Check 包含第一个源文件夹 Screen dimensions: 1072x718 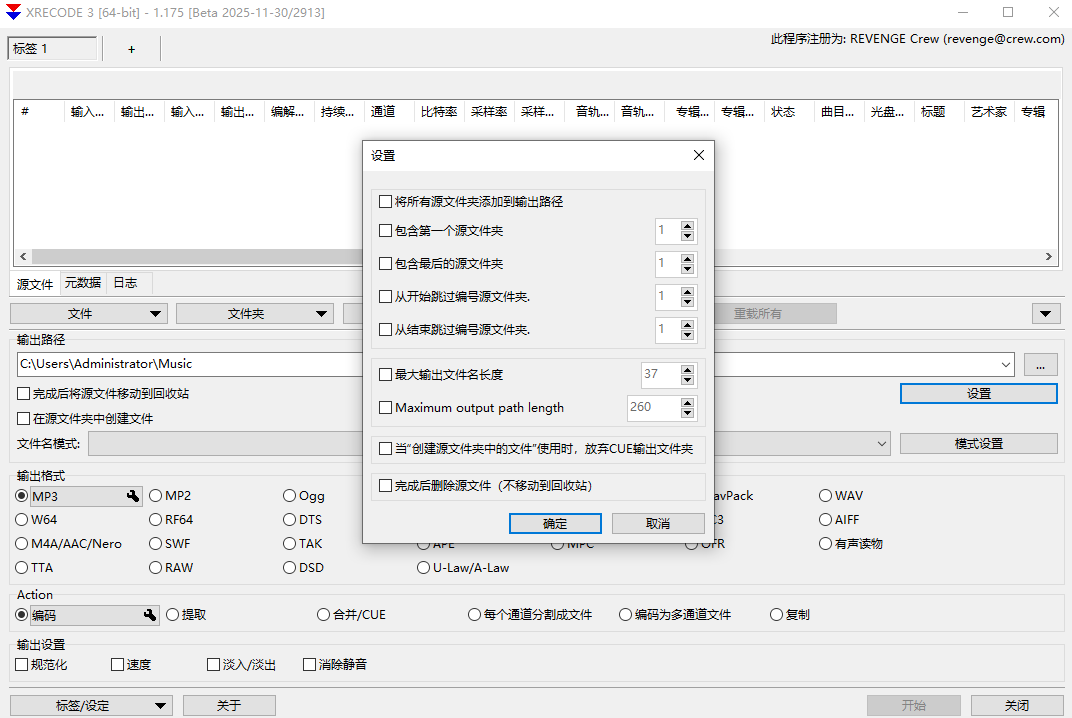(x=385, y=230)
